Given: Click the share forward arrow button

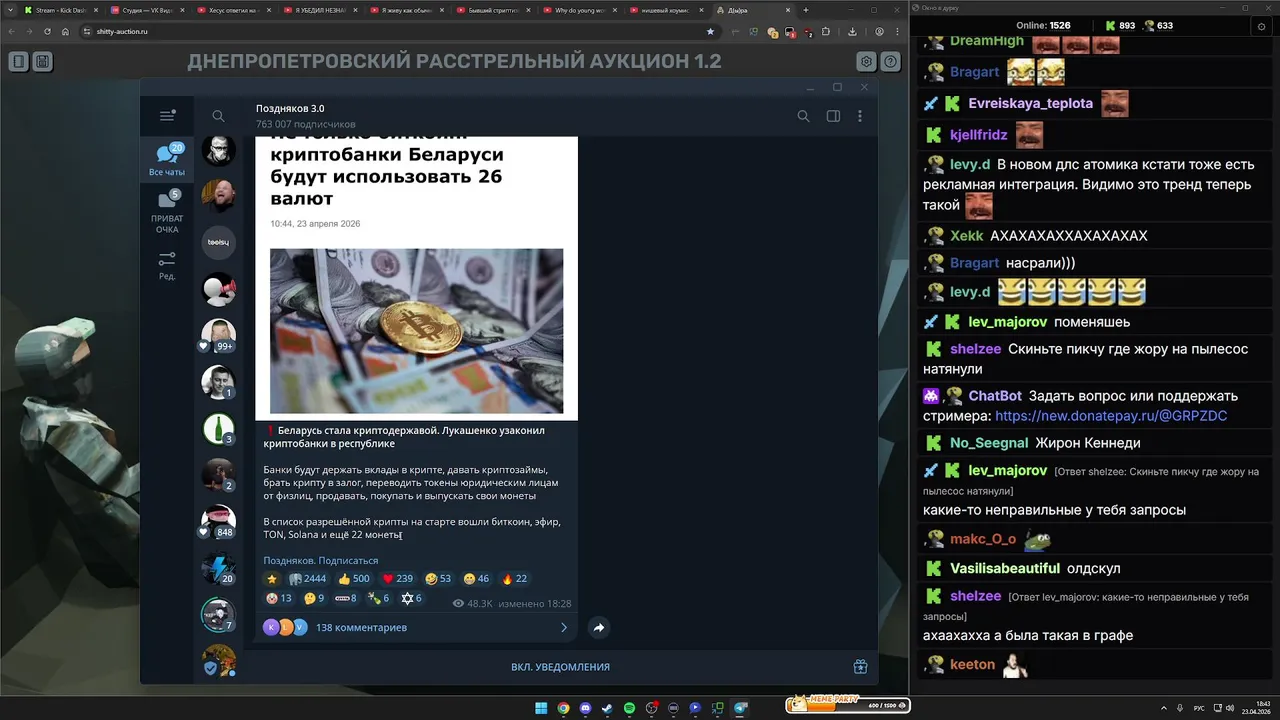Looking at the screenshot, I should (598, 628).
